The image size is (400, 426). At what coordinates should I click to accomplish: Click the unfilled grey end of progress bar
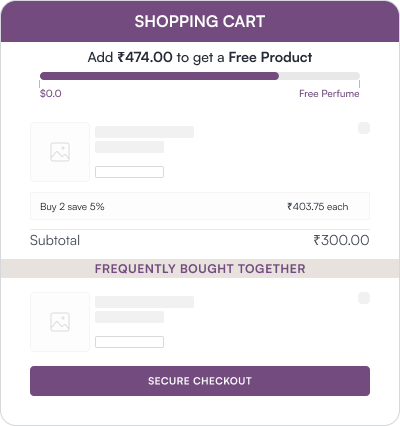[319, 76]
